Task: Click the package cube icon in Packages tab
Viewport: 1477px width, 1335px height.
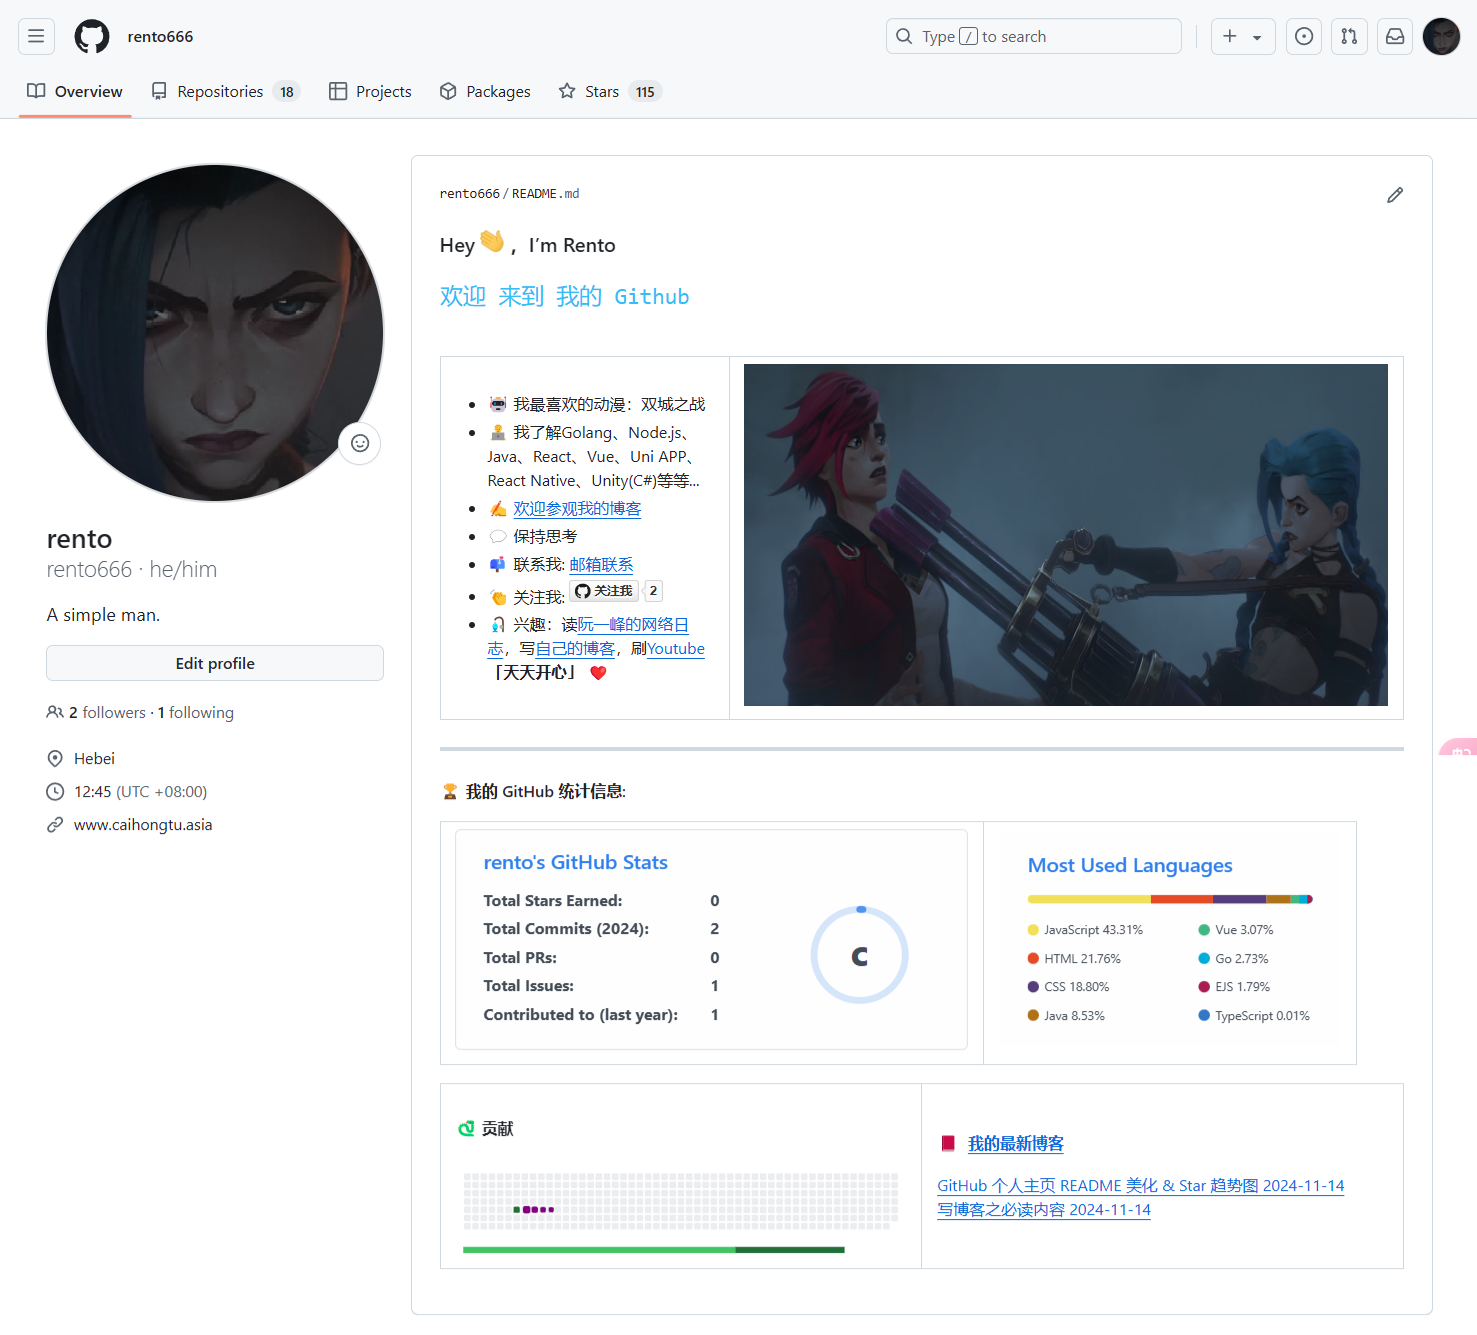Action: point(448,91)
